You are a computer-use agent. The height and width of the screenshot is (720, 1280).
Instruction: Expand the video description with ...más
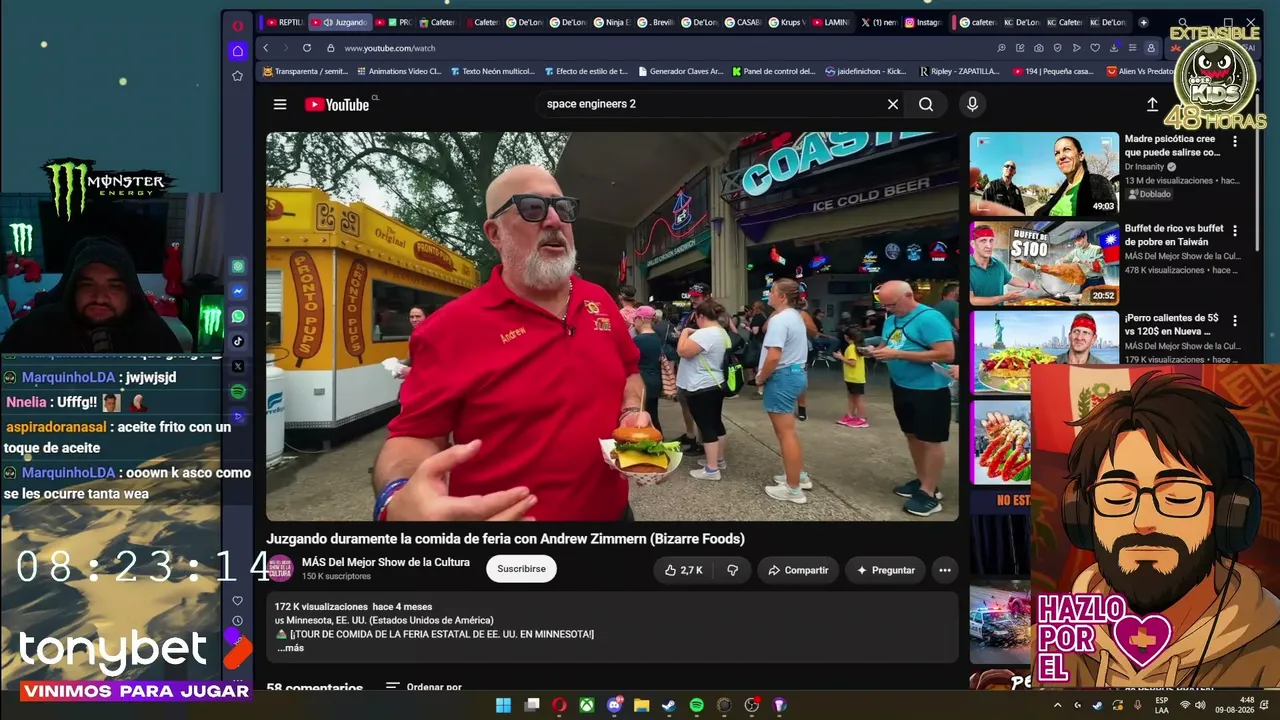290,648
